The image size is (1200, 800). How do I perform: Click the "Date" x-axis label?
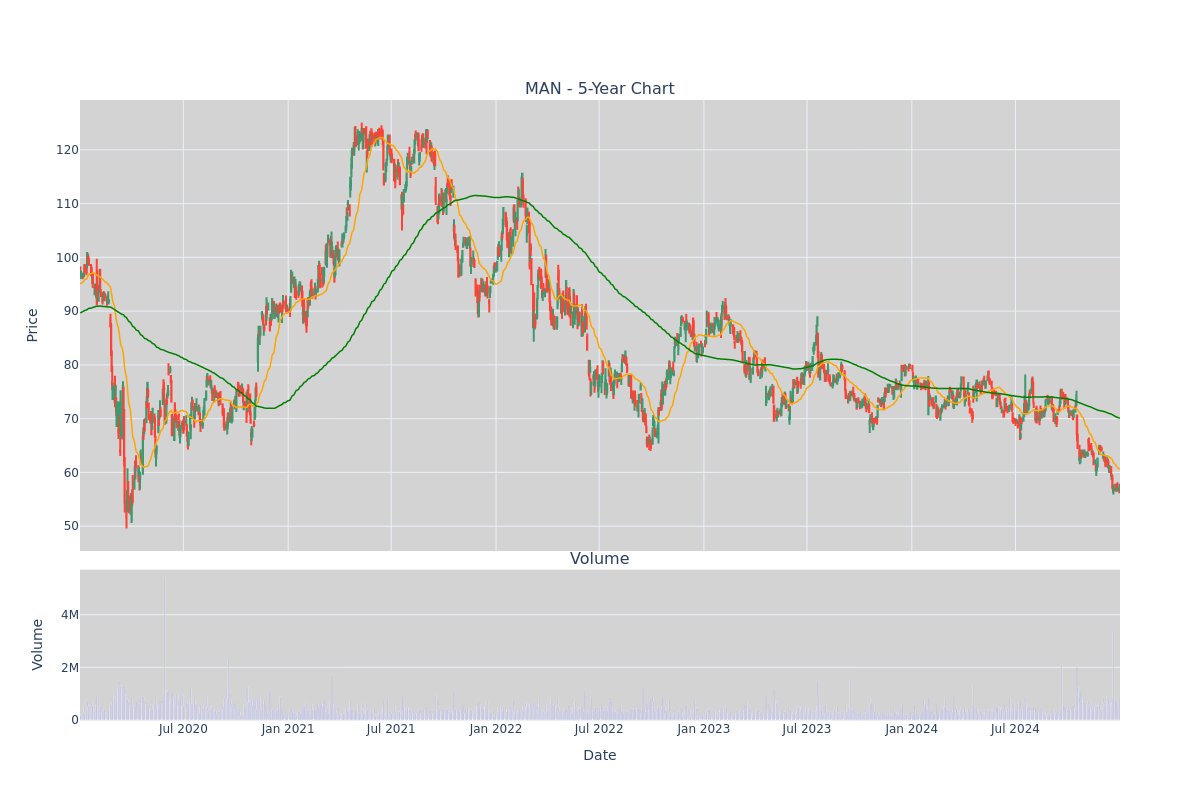coord(600,756)
